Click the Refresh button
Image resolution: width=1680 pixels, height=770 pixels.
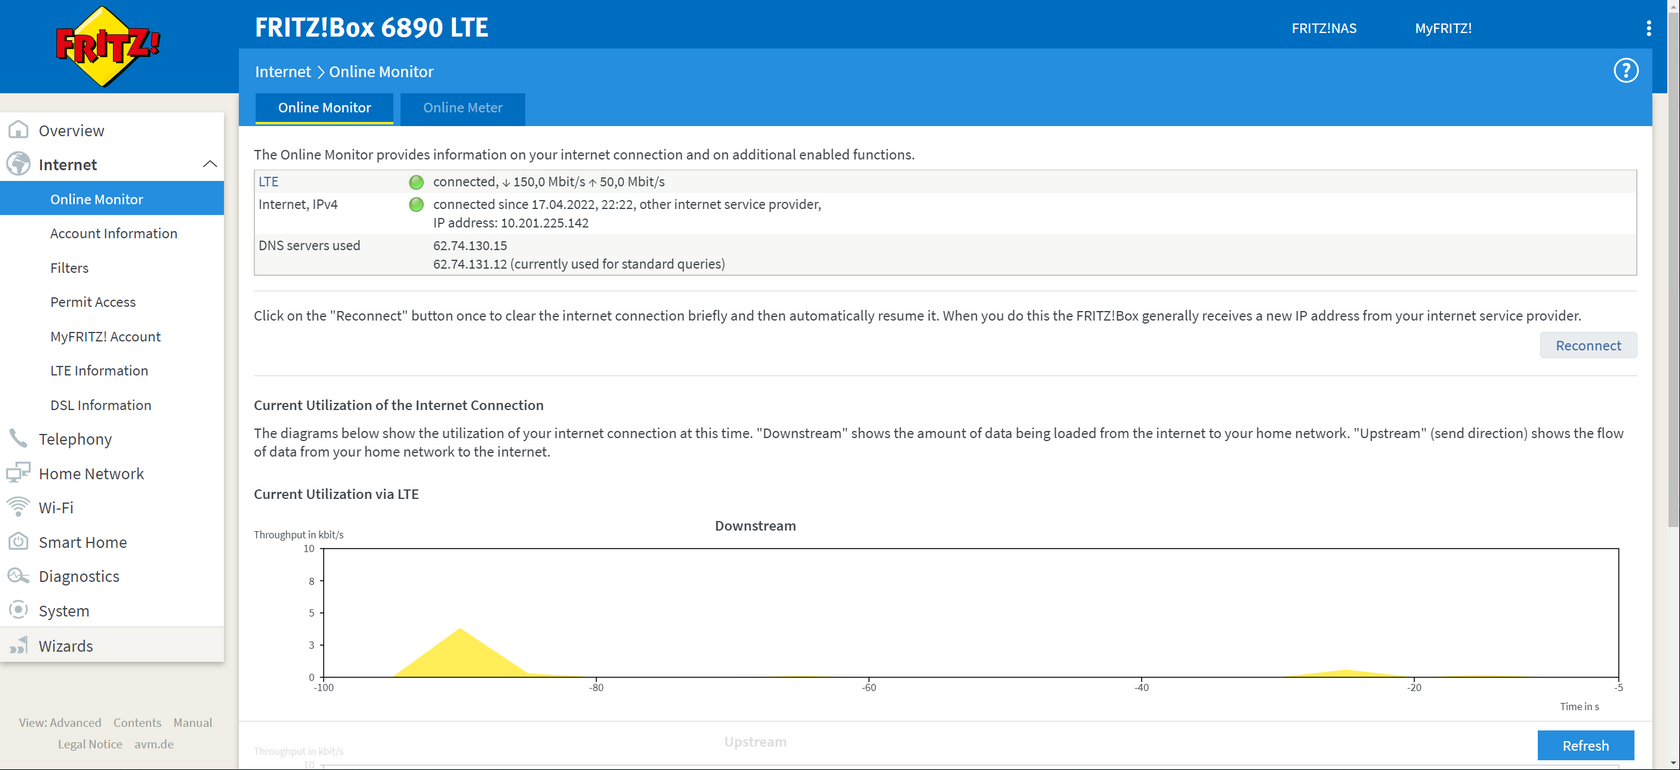pyautogui.click(x=1586, y=745)
